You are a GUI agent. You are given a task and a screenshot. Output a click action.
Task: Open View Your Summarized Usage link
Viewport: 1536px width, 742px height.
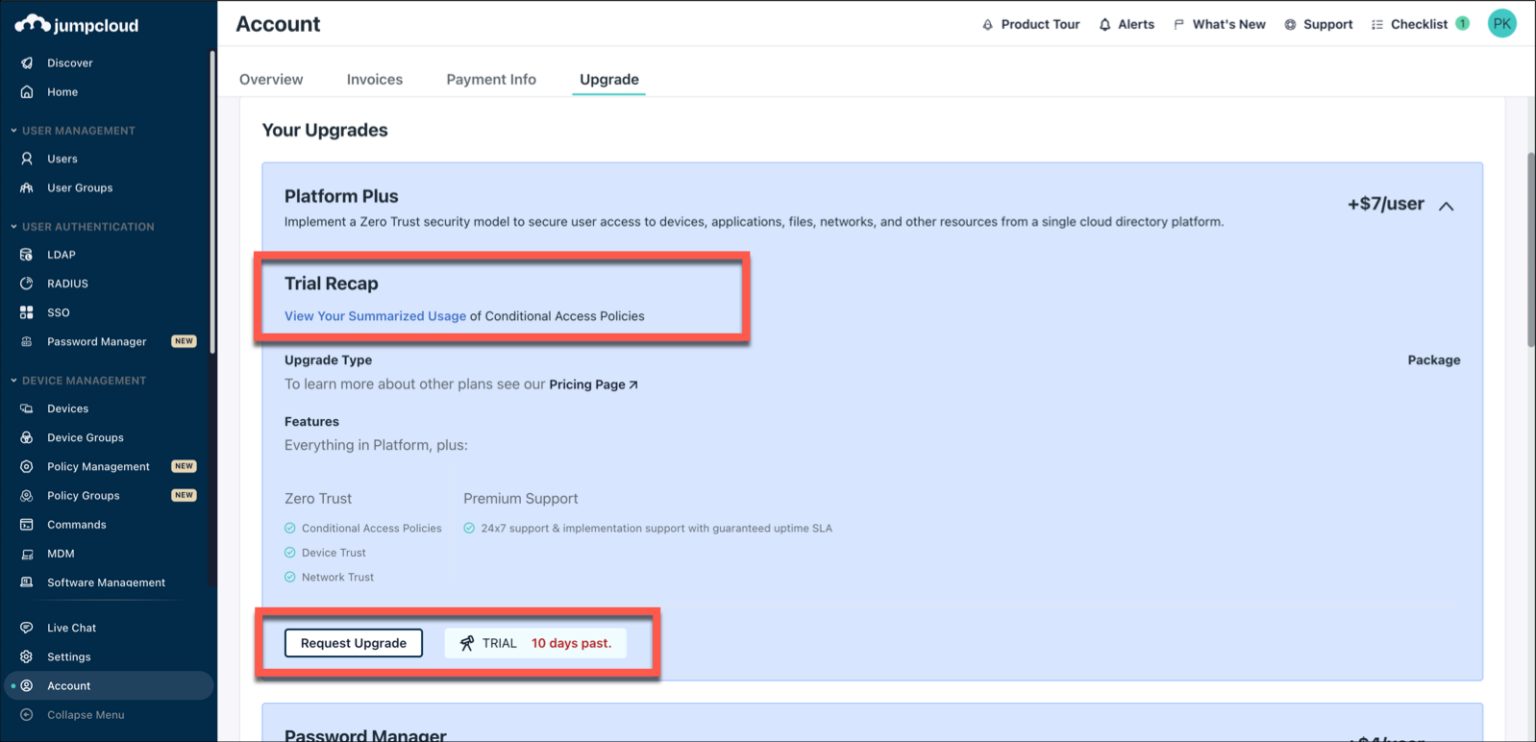pos(374,315)
